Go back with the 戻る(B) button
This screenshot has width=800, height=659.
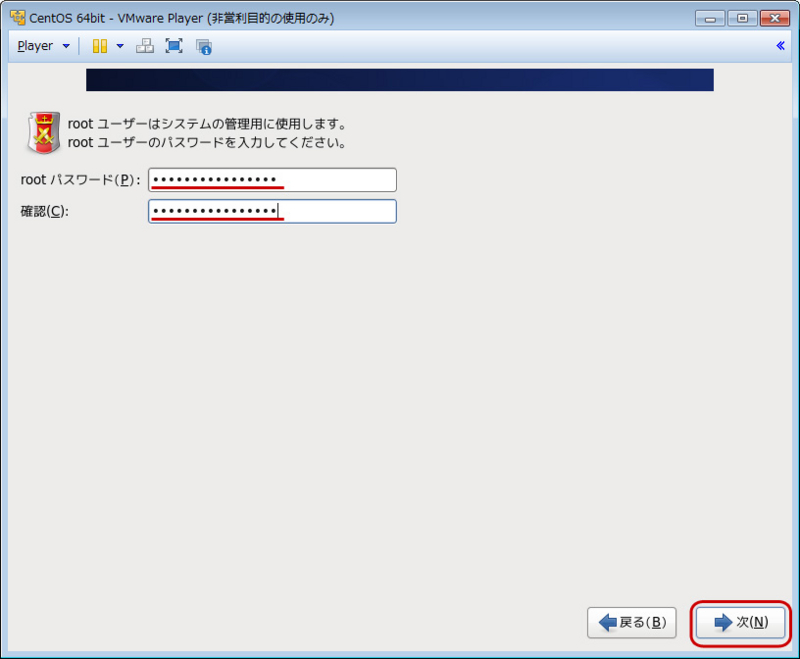[x=632, y=622]
